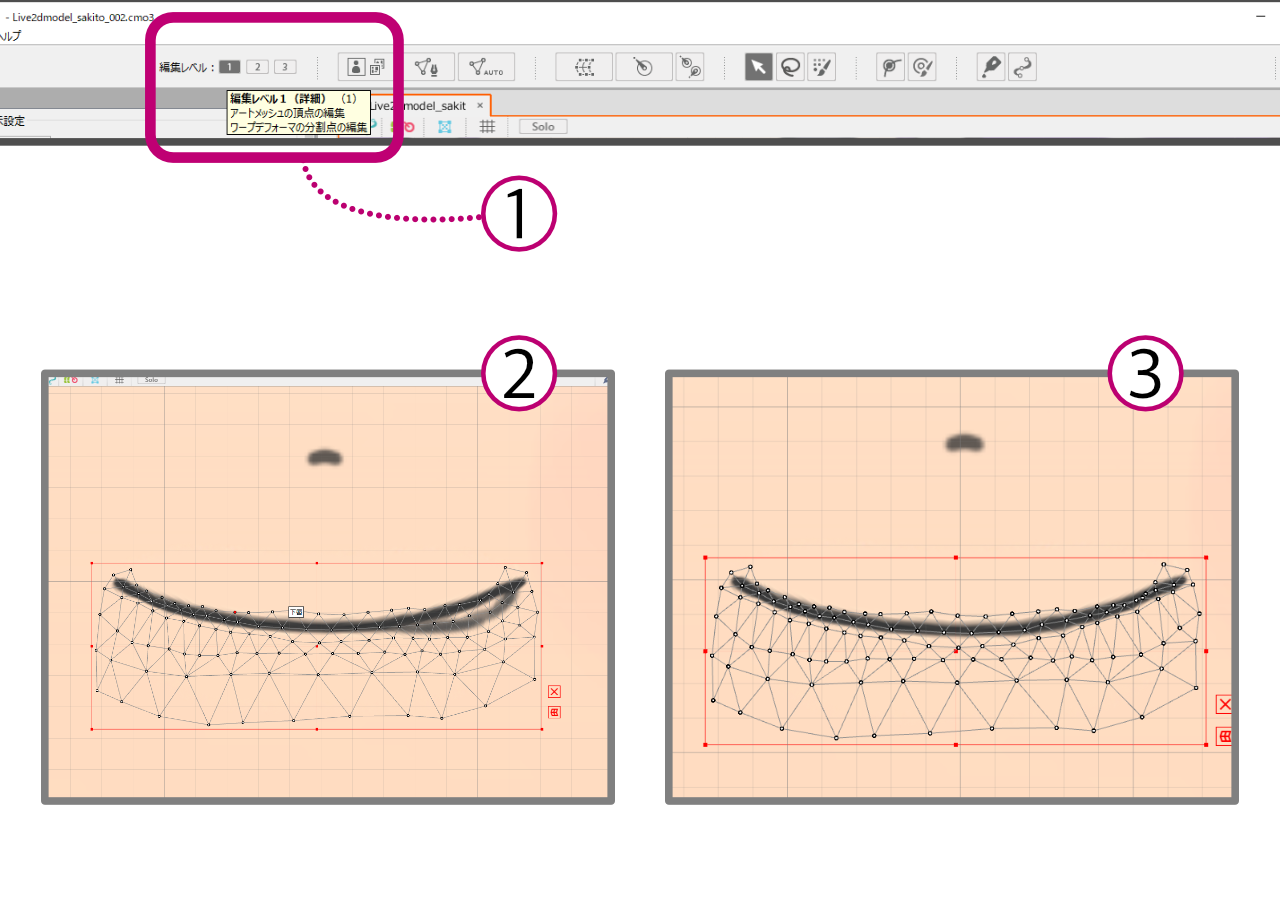1280x905 pixels.
Task: Run the AUTO mesh generator
Action: click(486, 67)
